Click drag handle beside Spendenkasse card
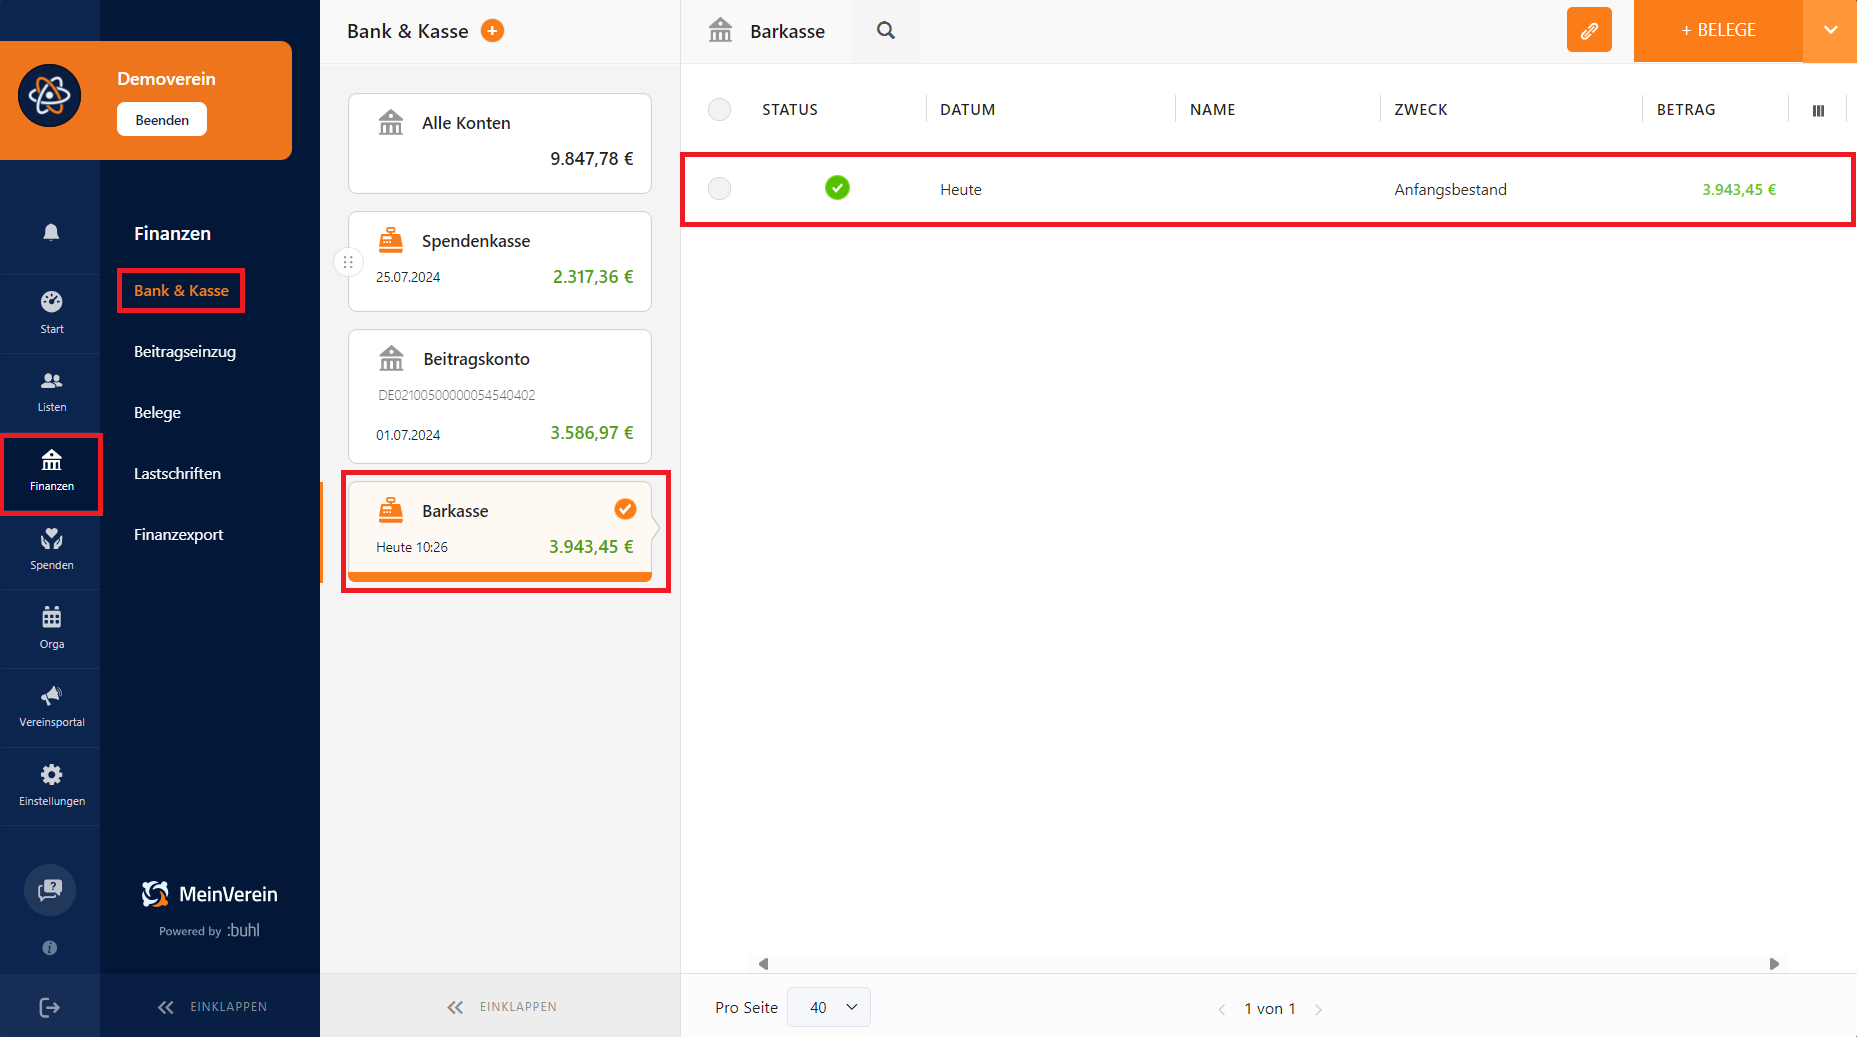Image resolution: width=1857 pixels, height=1037 pixels. pyautogui.click(x=348, y=262)
